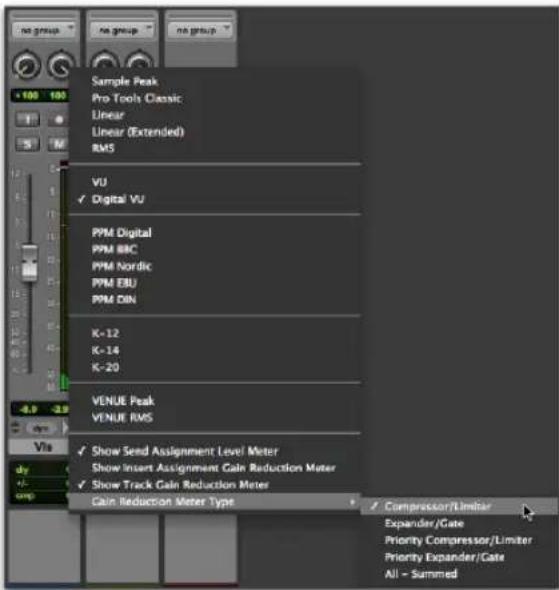Open the second track's 'no group' selector
The width and height of the screenshot is (559, 590).
tap(122, 30)
